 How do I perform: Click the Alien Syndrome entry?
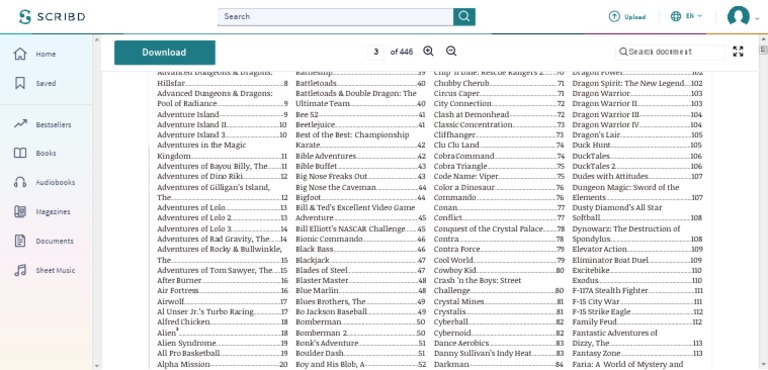[222, 343]
